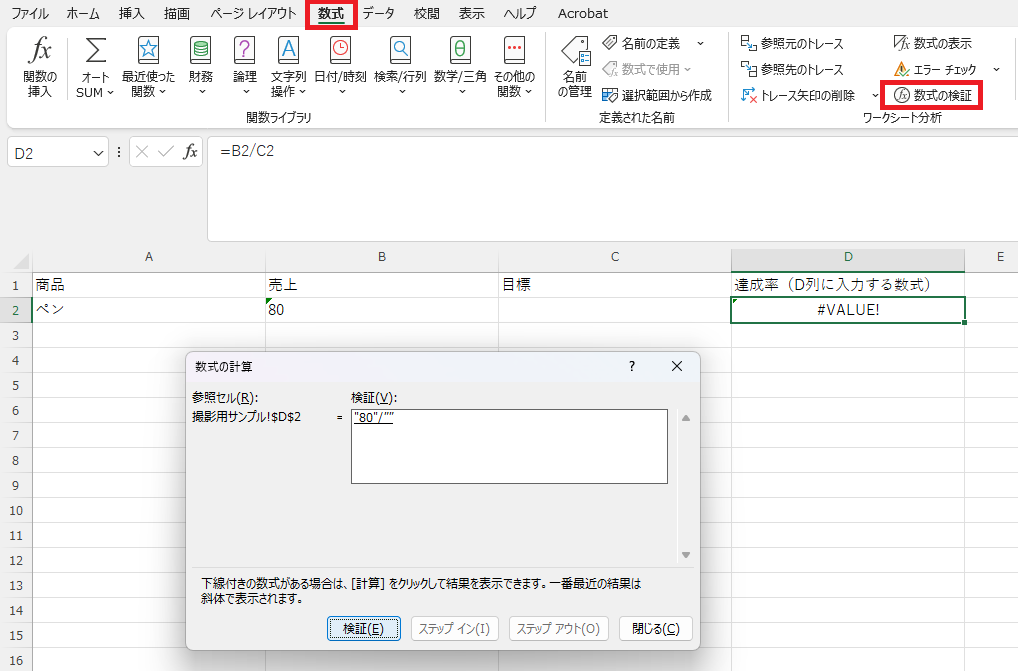Viewport: 1018px width, 671px height.
Task: Click Evaluate Formula (数式の検証) in ribbon
Action: [x=933, y=95]
